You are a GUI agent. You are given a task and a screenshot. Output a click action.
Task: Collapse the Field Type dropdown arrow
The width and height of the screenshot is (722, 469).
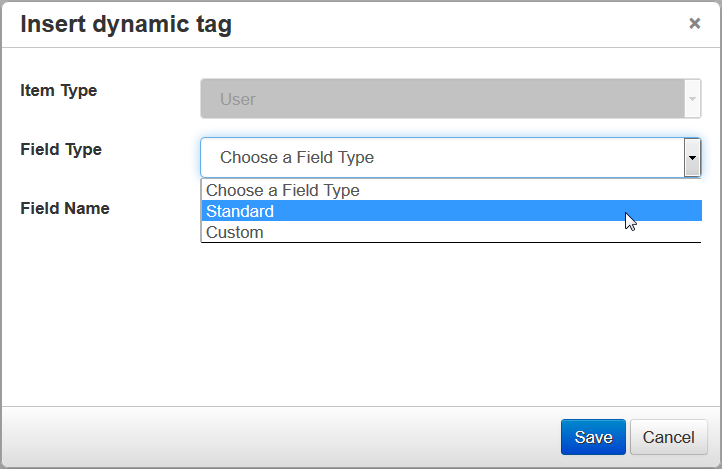[x=691, y=158]
